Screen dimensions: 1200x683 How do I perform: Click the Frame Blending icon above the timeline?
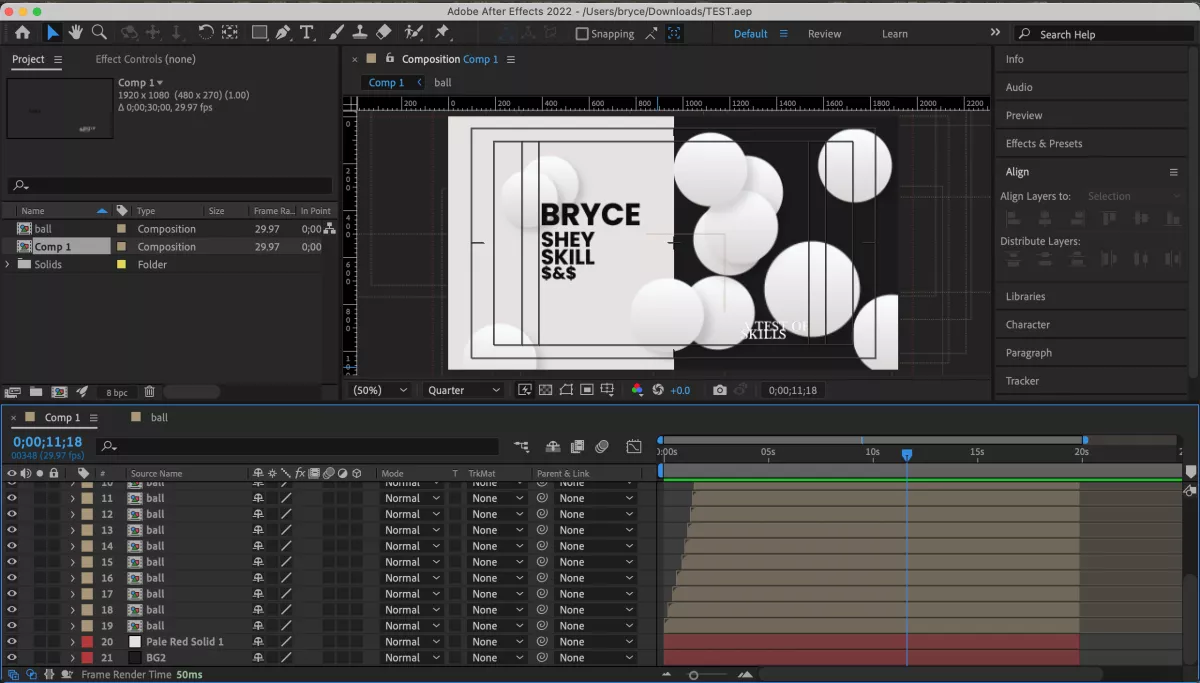(577, 446)
